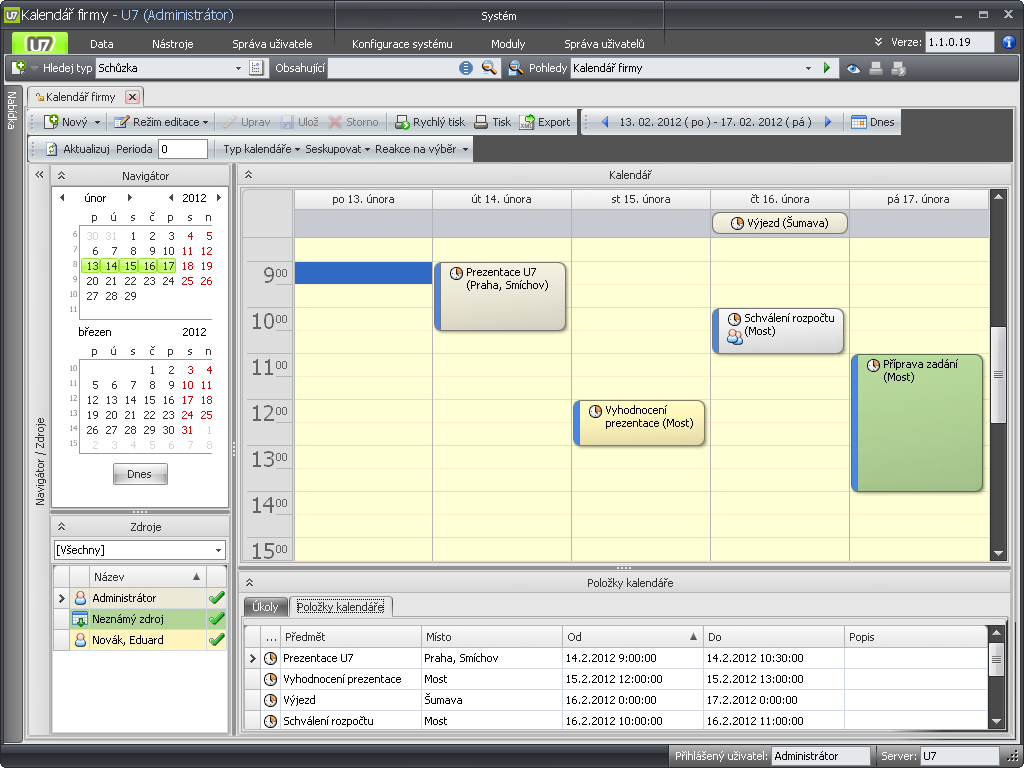This screenshot has width=1024, height=768.
Task: Click the Tisk print button
Action: 492,122
